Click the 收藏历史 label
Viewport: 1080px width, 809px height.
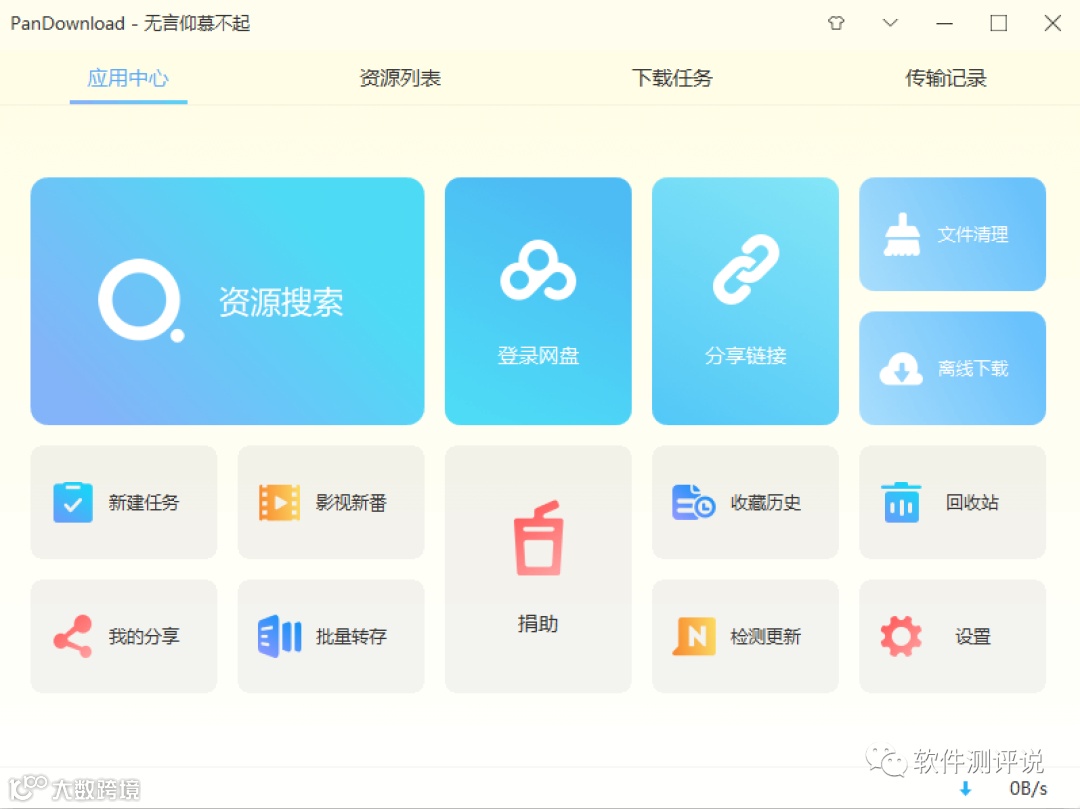click(766, 503)
